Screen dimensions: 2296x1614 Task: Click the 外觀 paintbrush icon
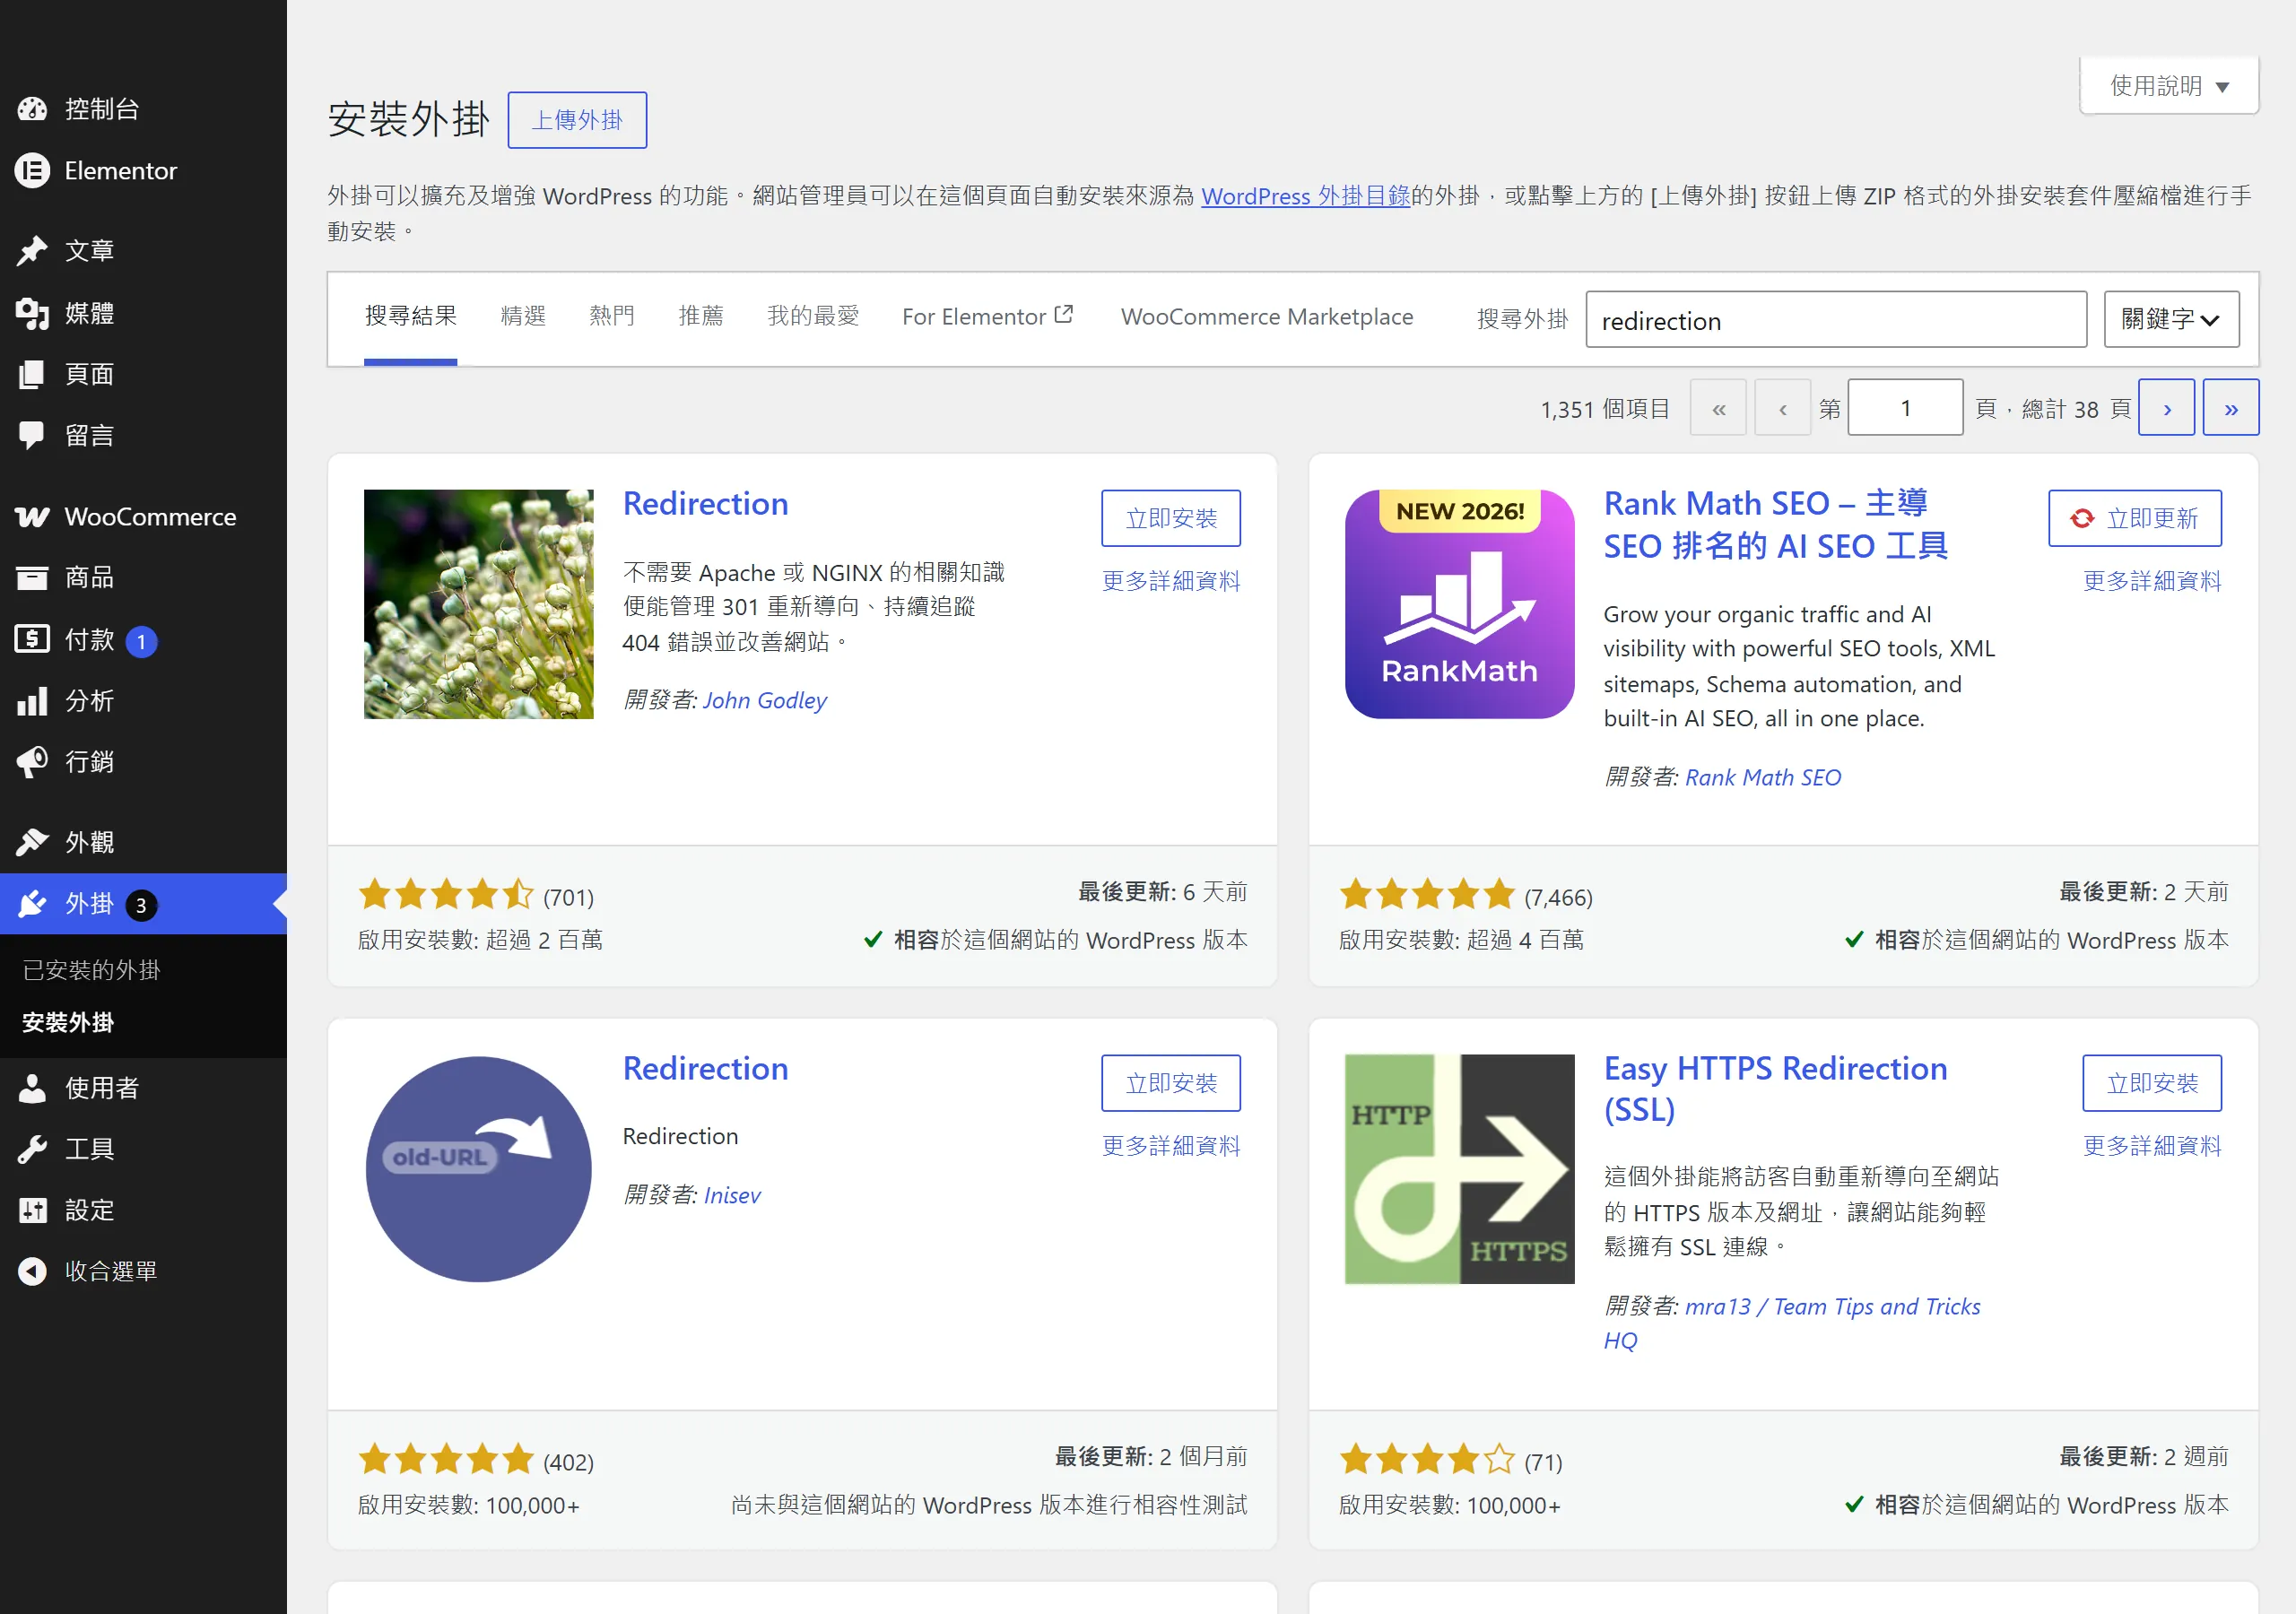coord(32,843)
